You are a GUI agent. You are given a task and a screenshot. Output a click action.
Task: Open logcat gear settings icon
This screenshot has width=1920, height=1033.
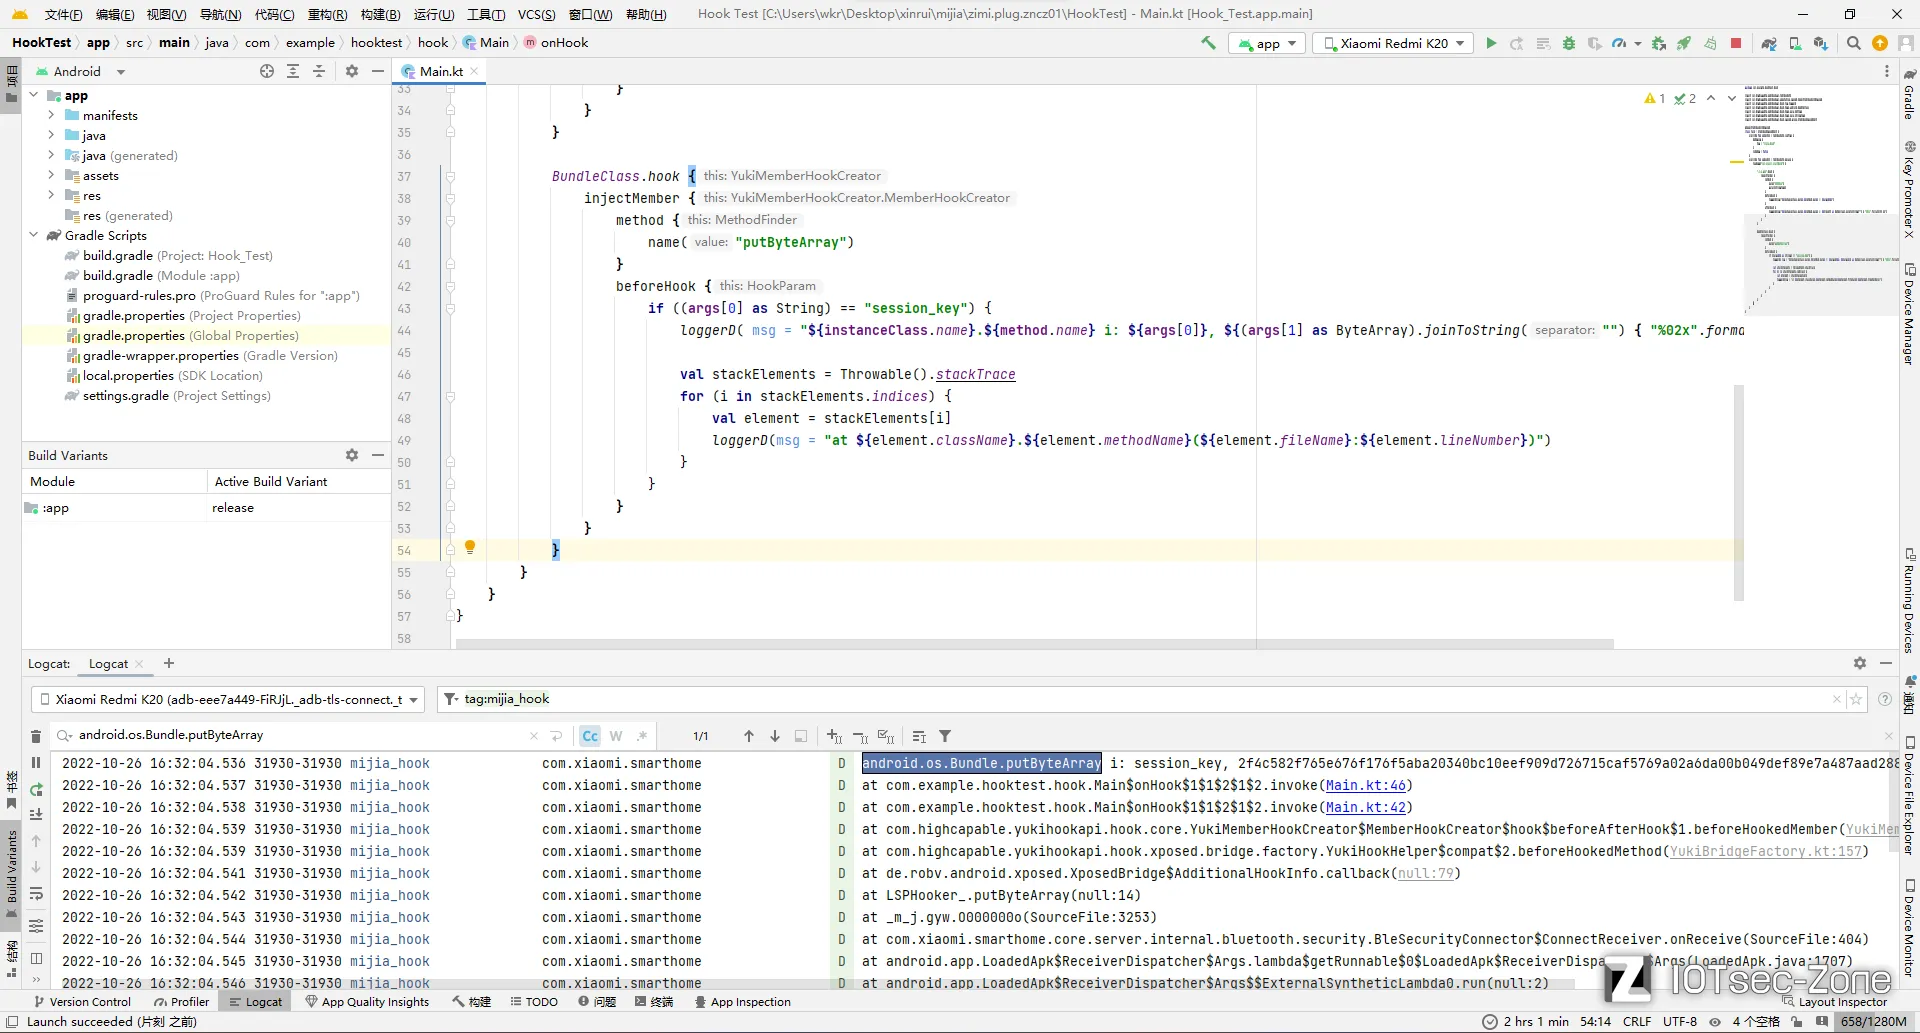pos(1860,663)
